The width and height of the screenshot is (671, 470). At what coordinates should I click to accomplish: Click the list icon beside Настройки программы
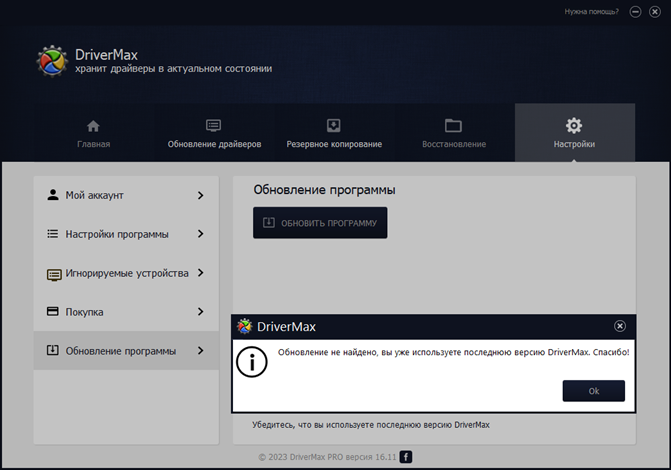(53, 234)
